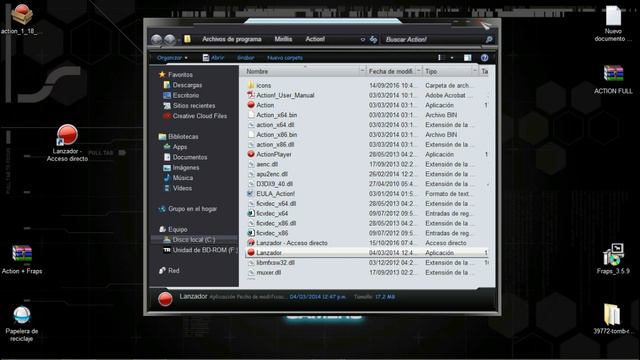Open the Tipo column filter dropdown
This screenshot has height=360, width=640.
pyautogui.click(x=474, y=71)
